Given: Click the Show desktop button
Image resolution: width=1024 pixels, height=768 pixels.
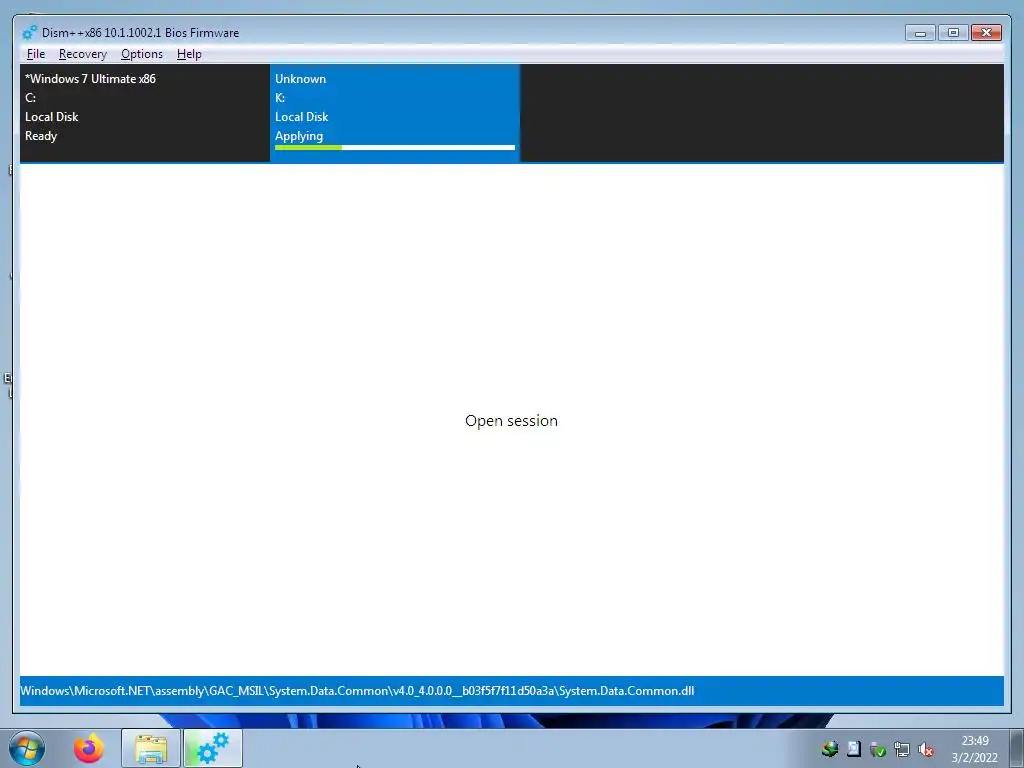Looking at the screenshot, I should 1017,748.
